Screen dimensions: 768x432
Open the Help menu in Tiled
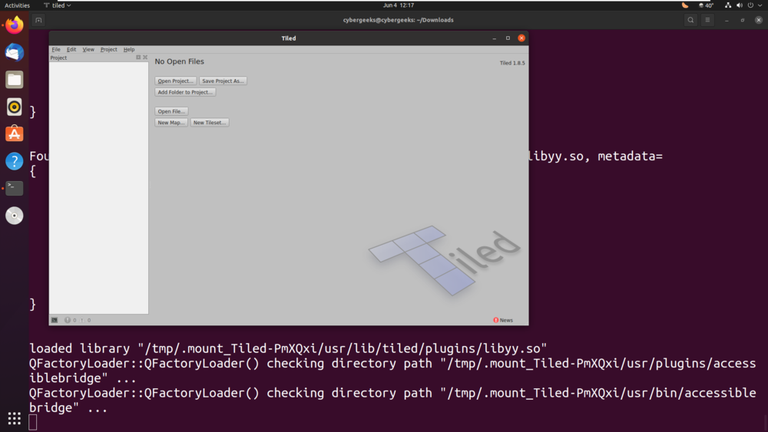129,49
